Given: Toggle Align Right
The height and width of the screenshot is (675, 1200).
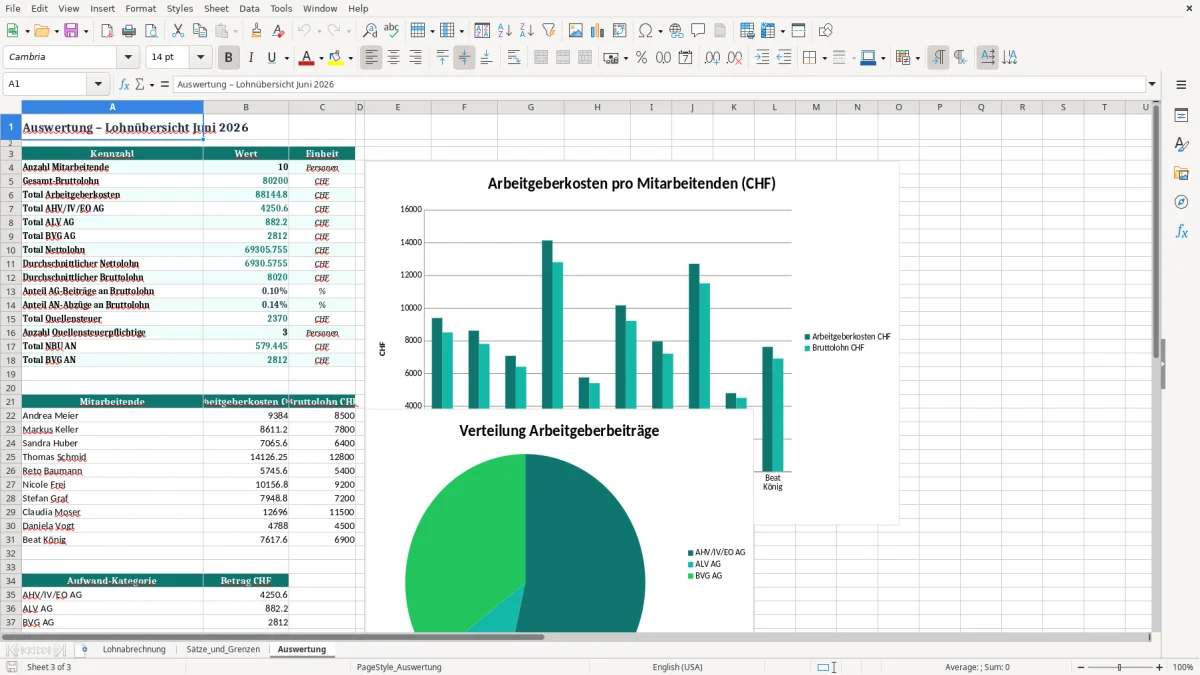Looking at the screenshot, I should 415,58.
